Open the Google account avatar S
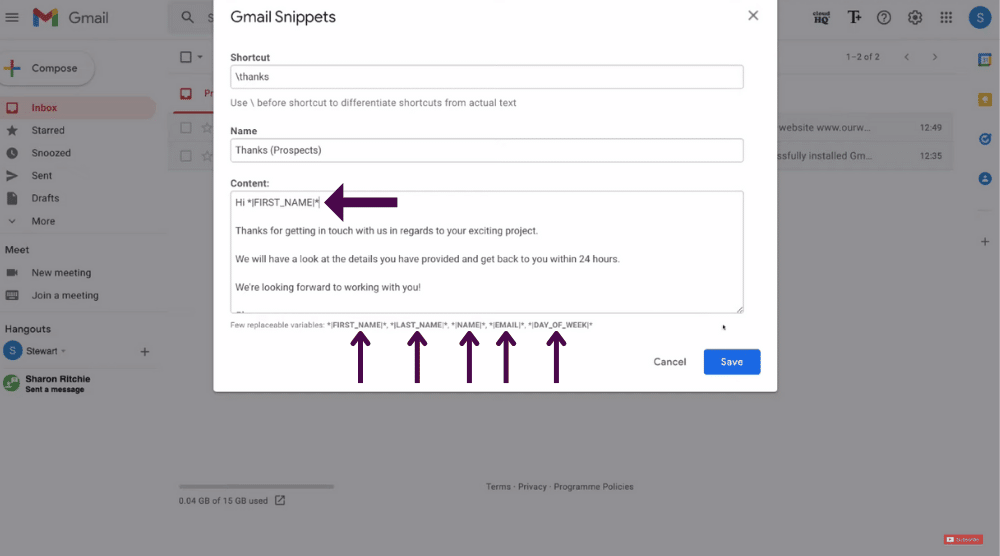This screenshot has width=1000, height=556. coord(980,17)
